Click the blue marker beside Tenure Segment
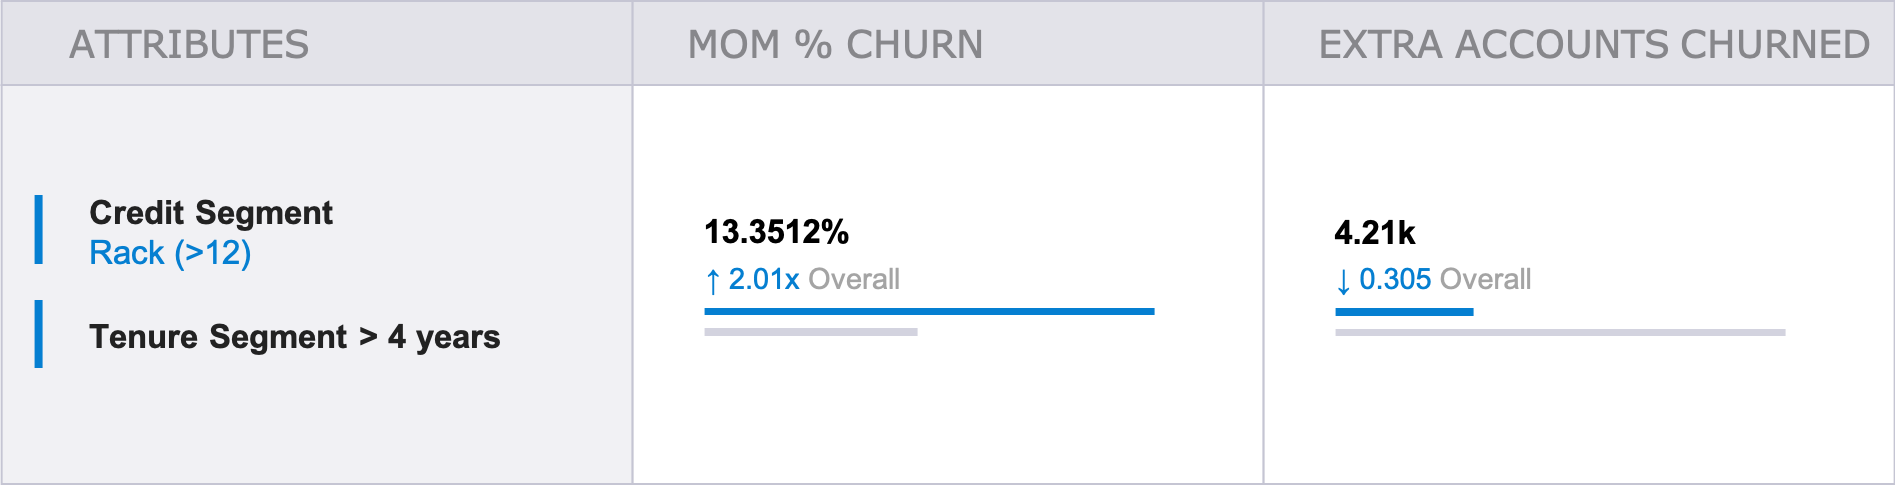Viewport: 1895px width, 485px height. [x=39, y=334]
